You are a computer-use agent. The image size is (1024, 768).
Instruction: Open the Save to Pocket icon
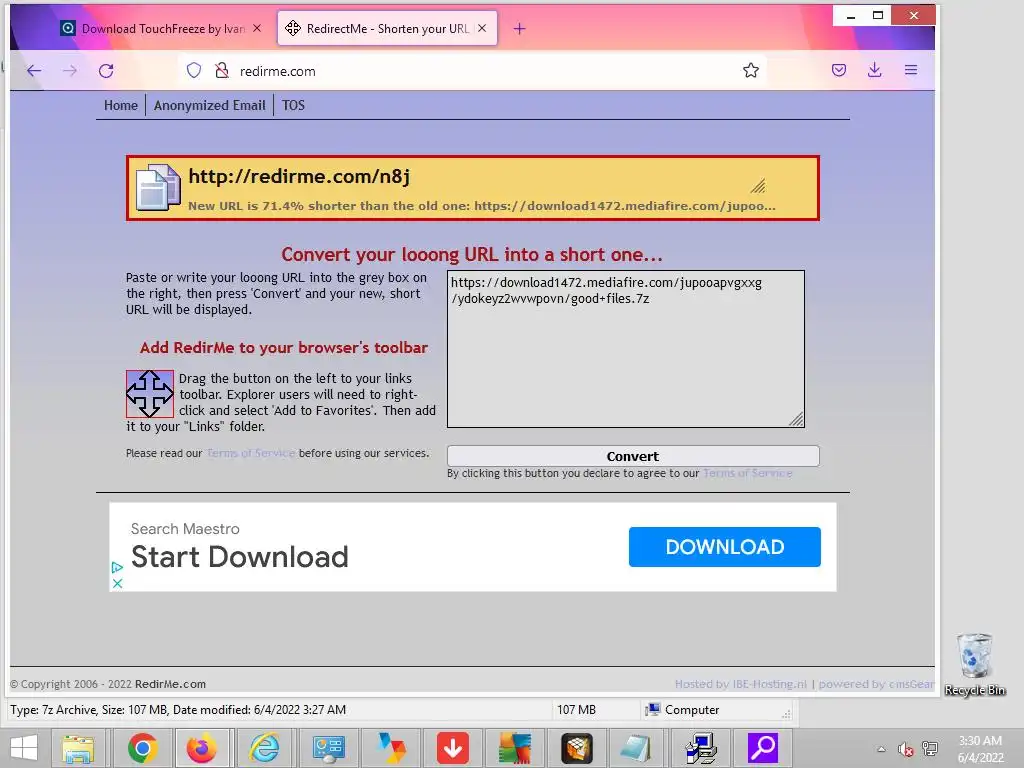tap(839, 71)
